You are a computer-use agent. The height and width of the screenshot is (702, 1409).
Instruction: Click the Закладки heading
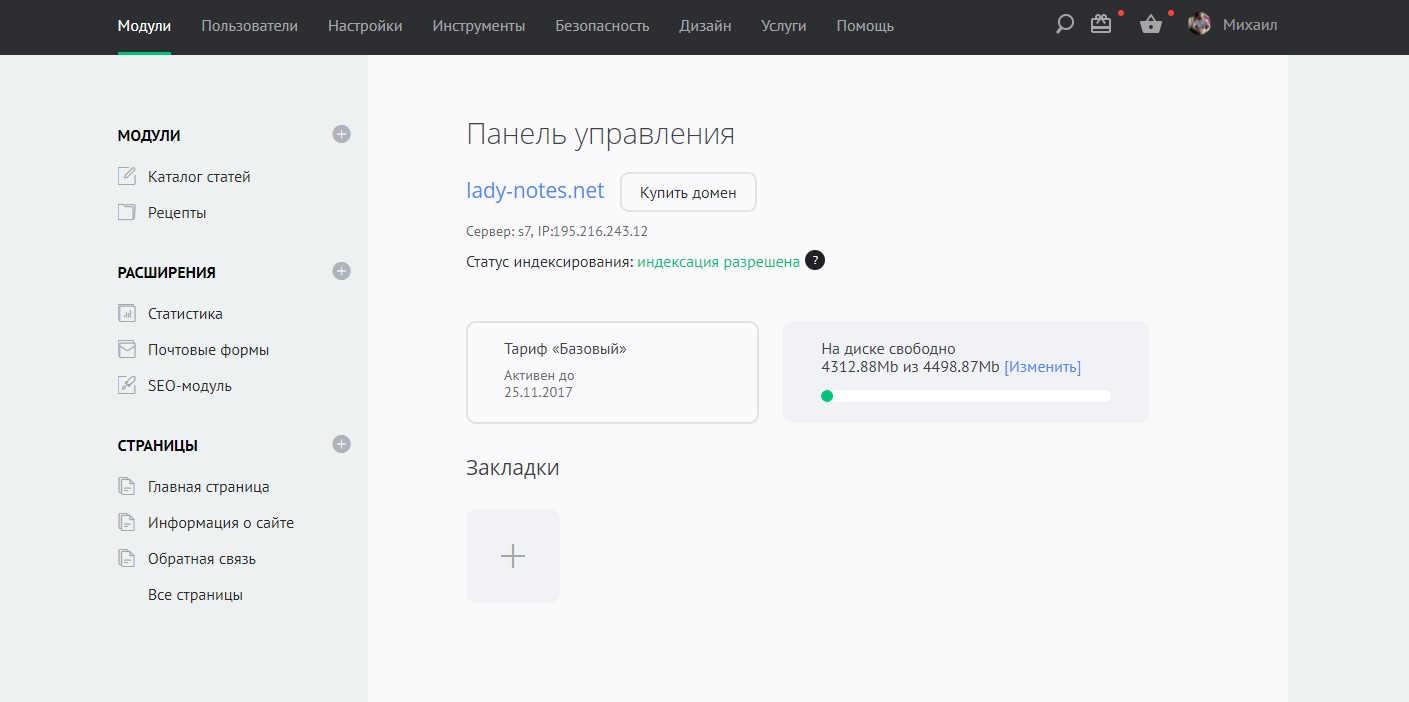pos(512,467)
